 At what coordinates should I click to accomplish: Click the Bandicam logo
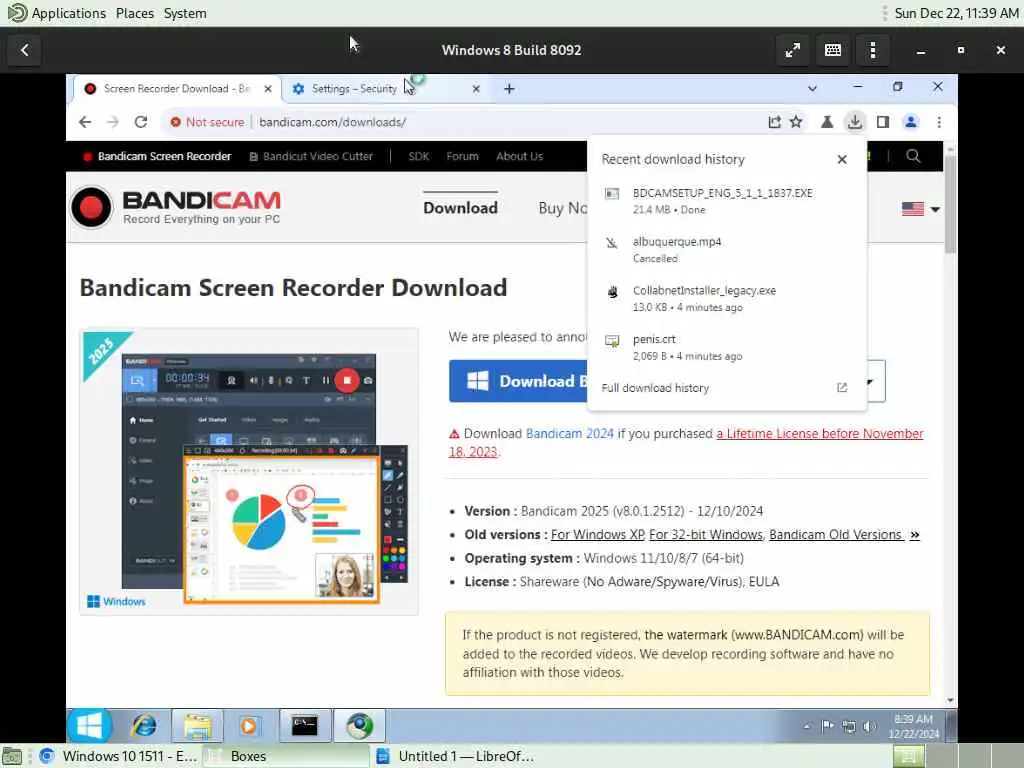[176, 207]
